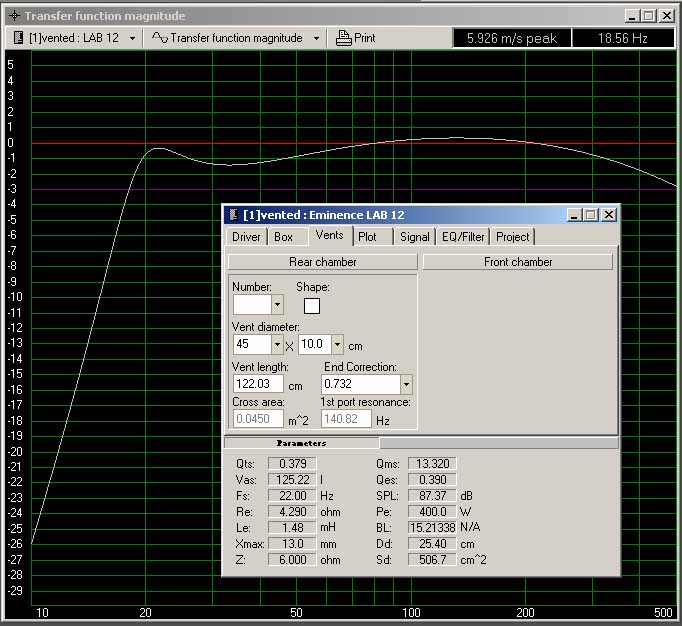Click the SPL value 87.37
The image size is (682, 626).
[x=432, y=496]
